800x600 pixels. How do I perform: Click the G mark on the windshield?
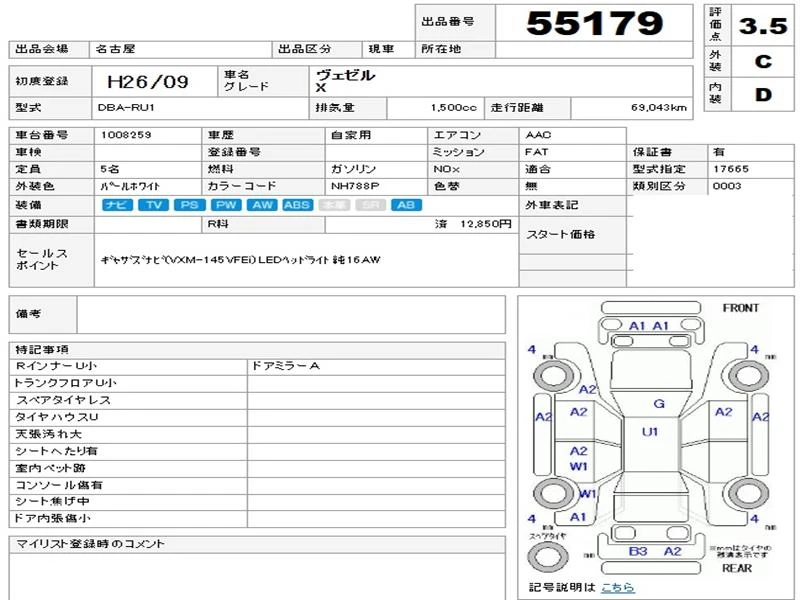[659, 403]
